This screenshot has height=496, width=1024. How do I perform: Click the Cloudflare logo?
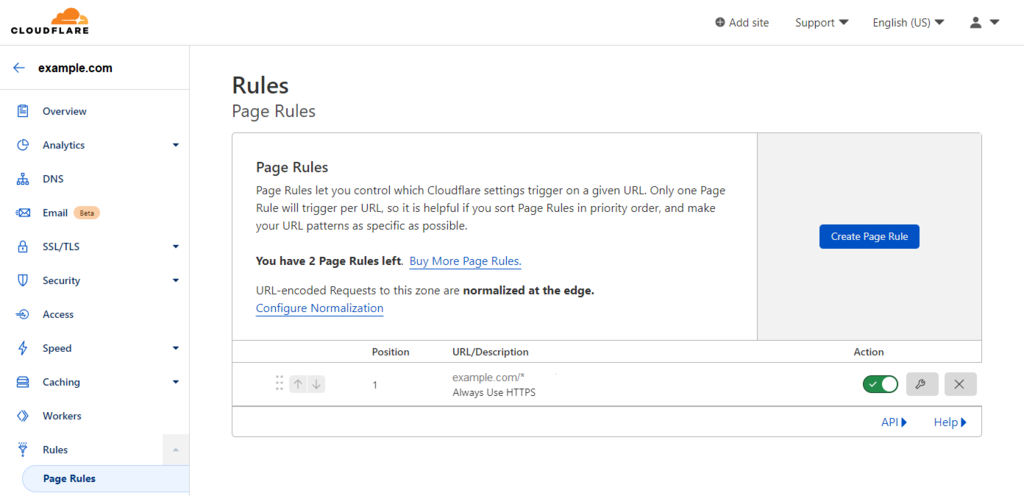(x=50, y=21)
